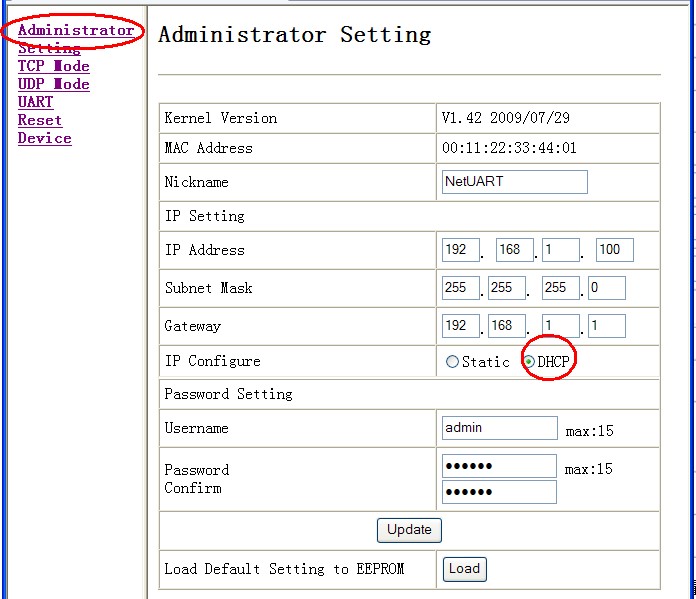This screenshot has width=696, height=599.
Task: Click the last IP Address octet showing 100
Action: point(614,250)
